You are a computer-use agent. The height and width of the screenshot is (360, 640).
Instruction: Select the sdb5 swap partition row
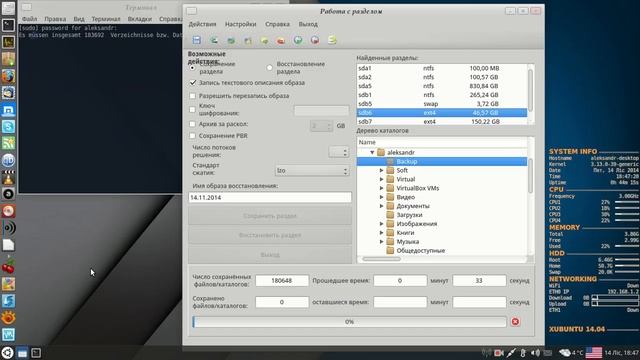tap(442, 104)
